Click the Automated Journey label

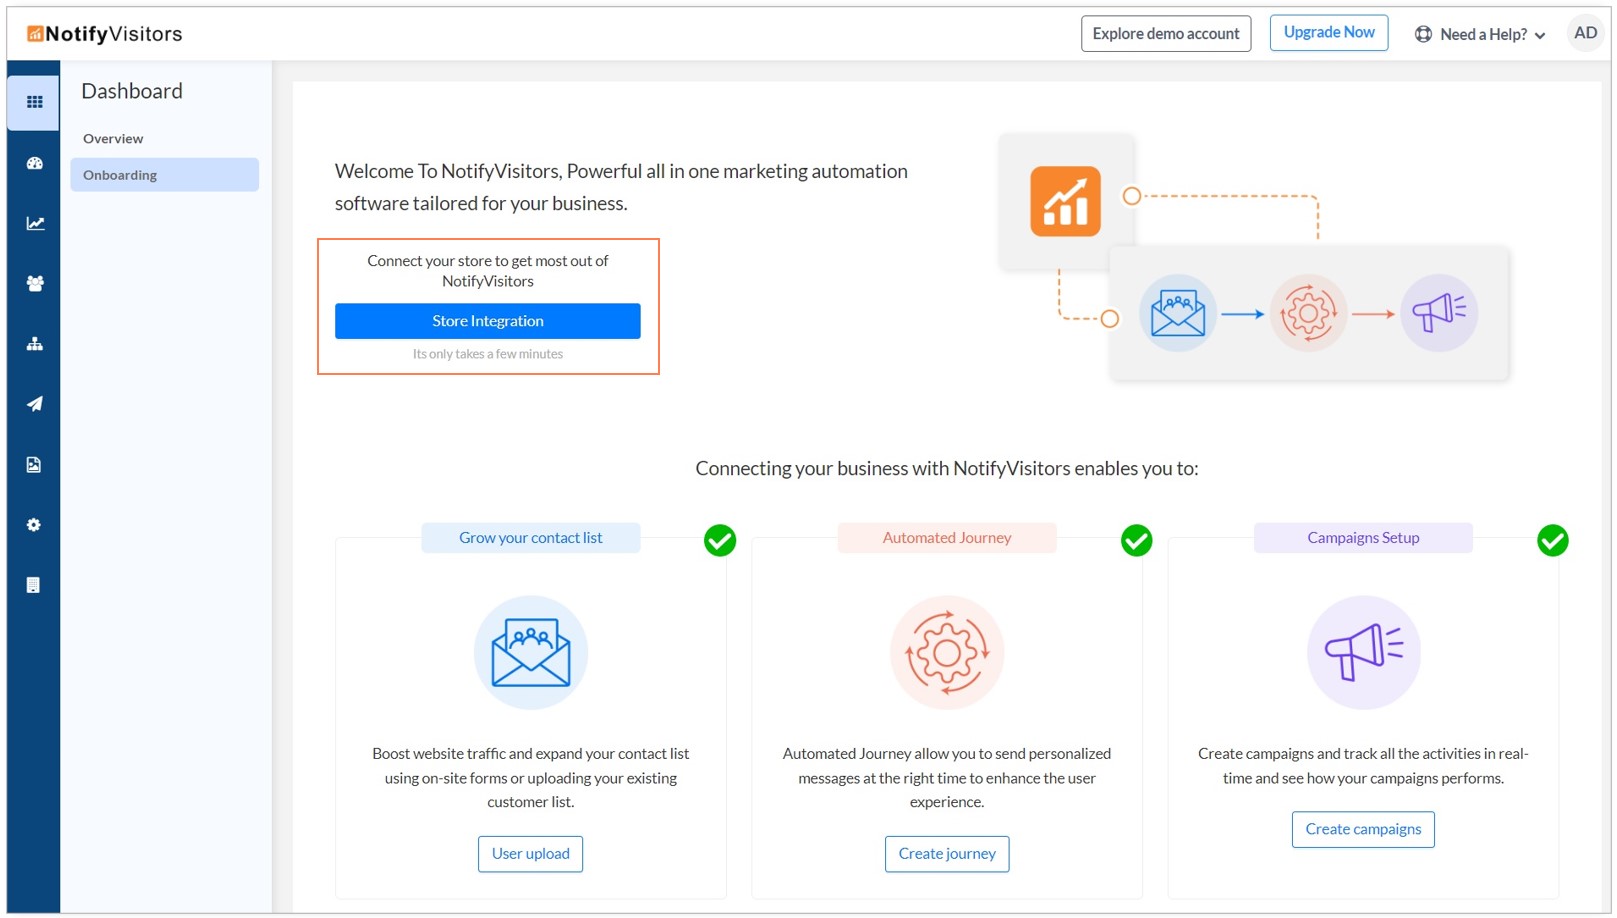pos(947,538)
